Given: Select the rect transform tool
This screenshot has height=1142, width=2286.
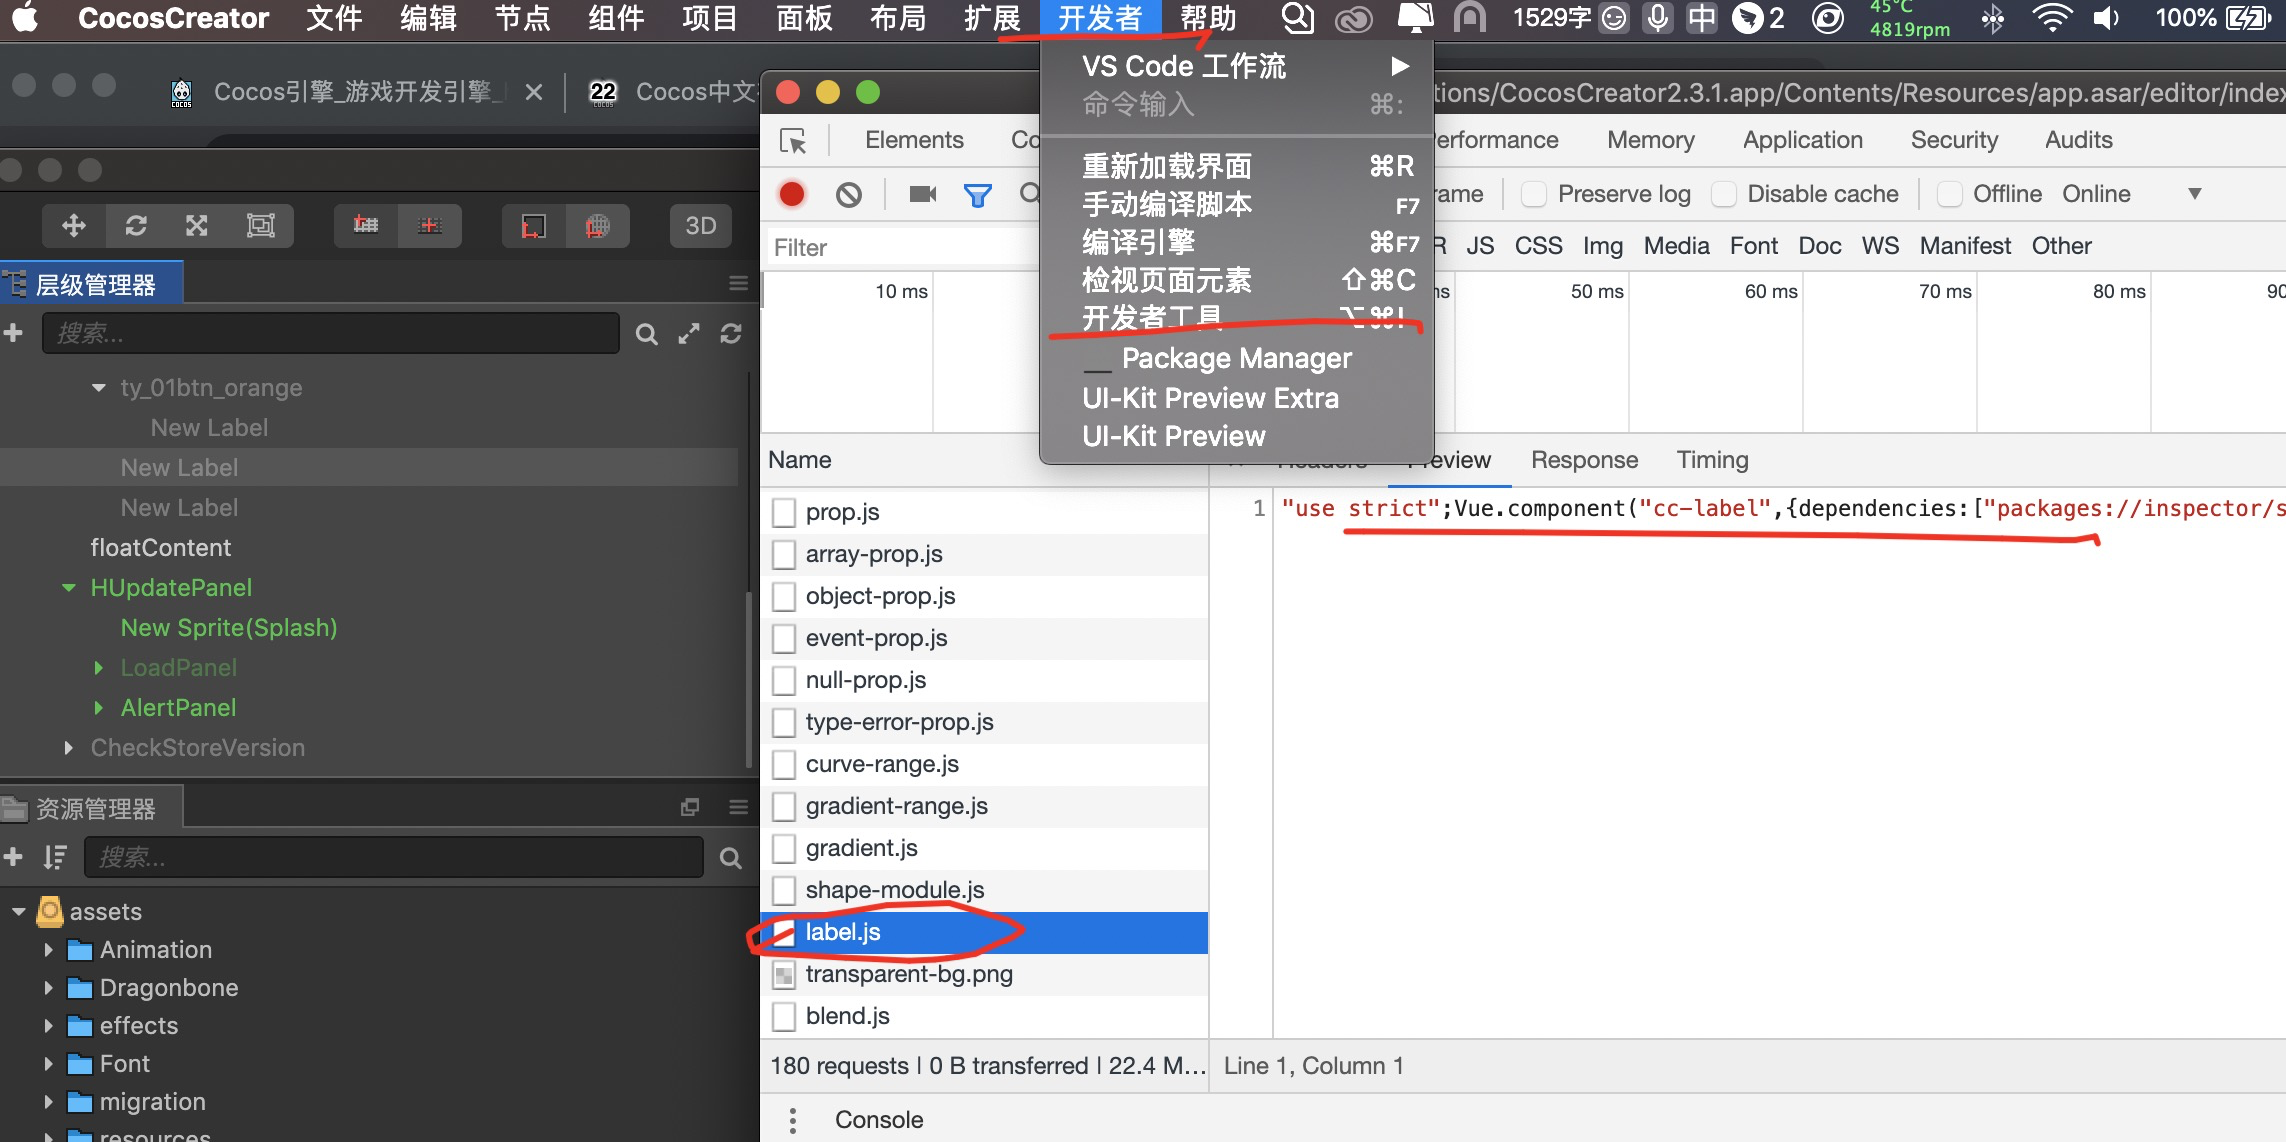Looking at the screenshot, I should [260, 226].
